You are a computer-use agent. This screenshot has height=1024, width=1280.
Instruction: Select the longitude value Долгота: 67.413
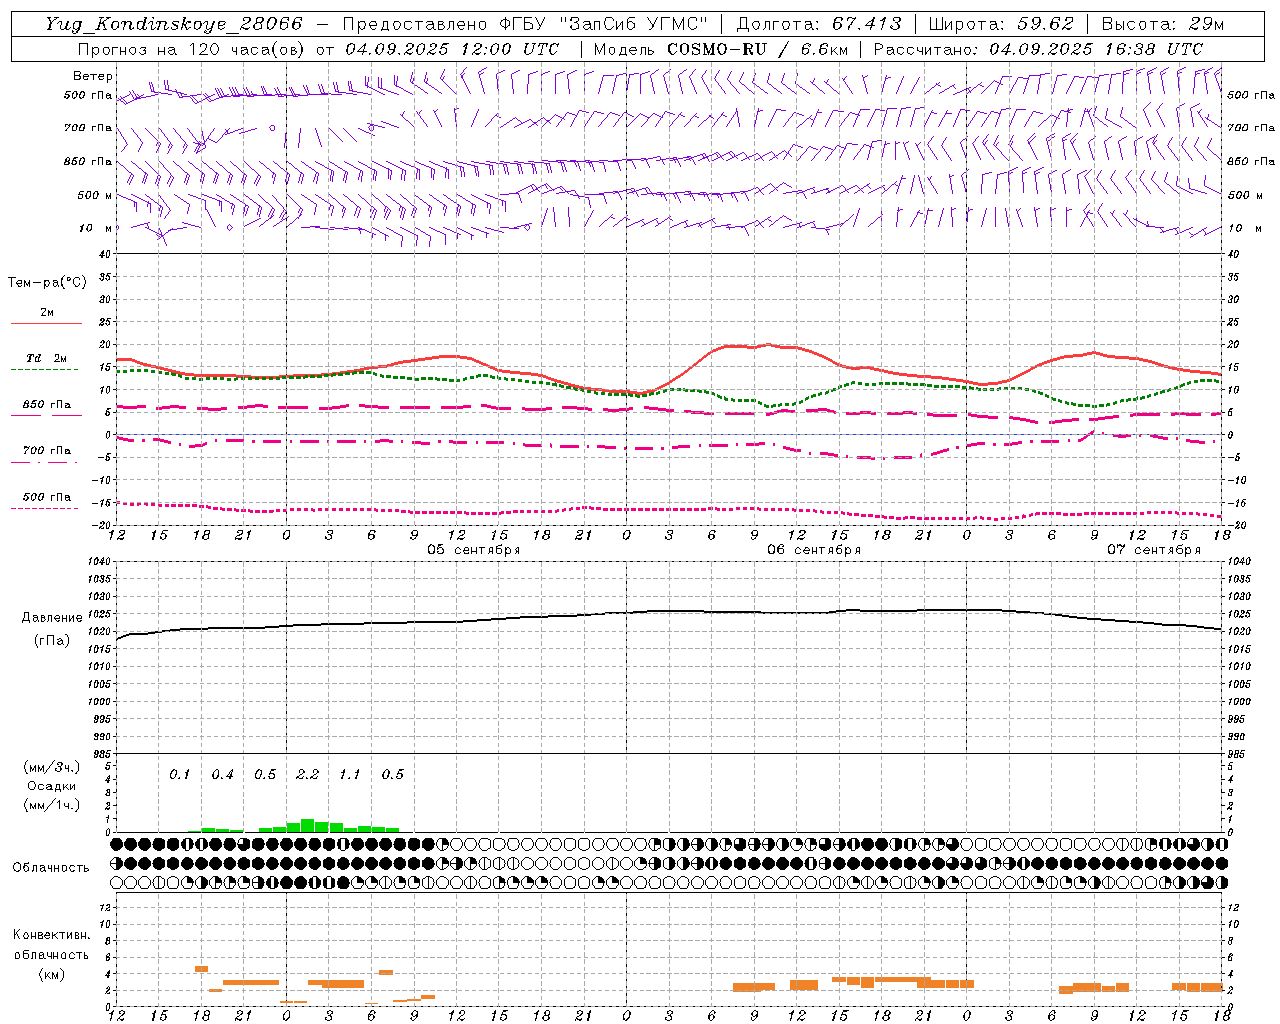[819, 24]
